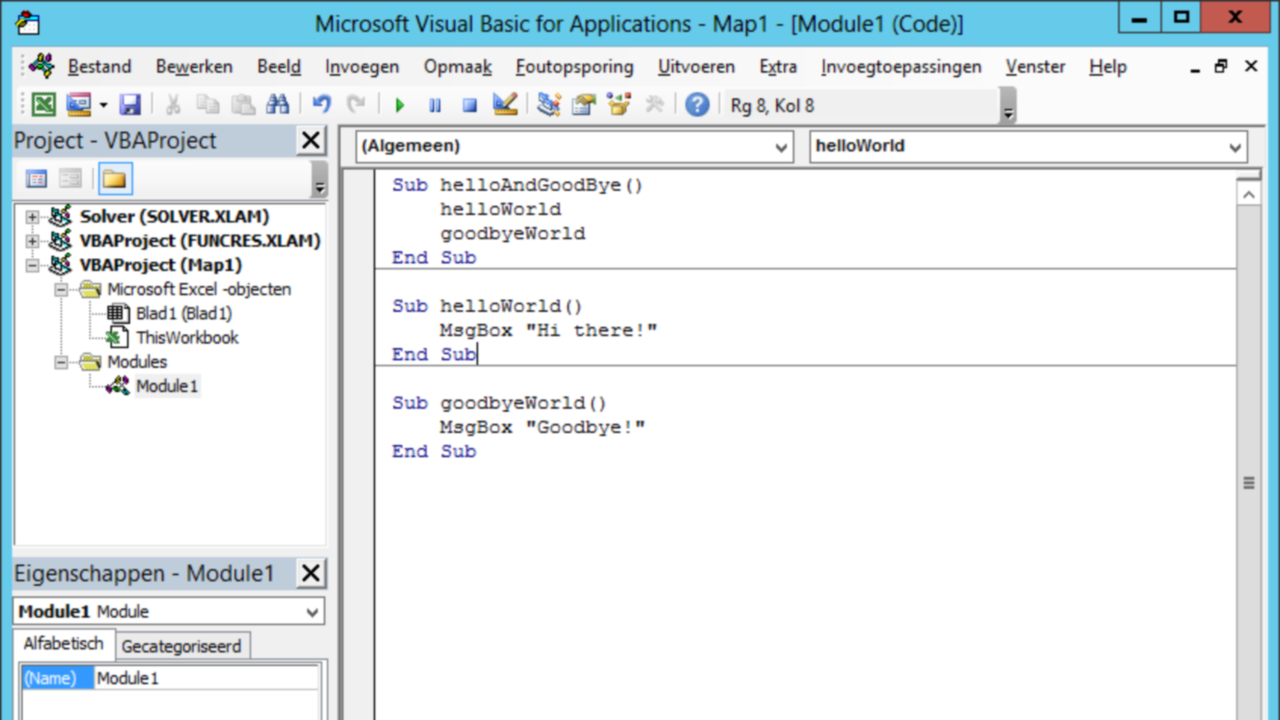Image resolution: width=1280 pixels, height=720 pixels.
Task: Click the Toolbox hammer-wrench icon
Action: click(654, 105)
